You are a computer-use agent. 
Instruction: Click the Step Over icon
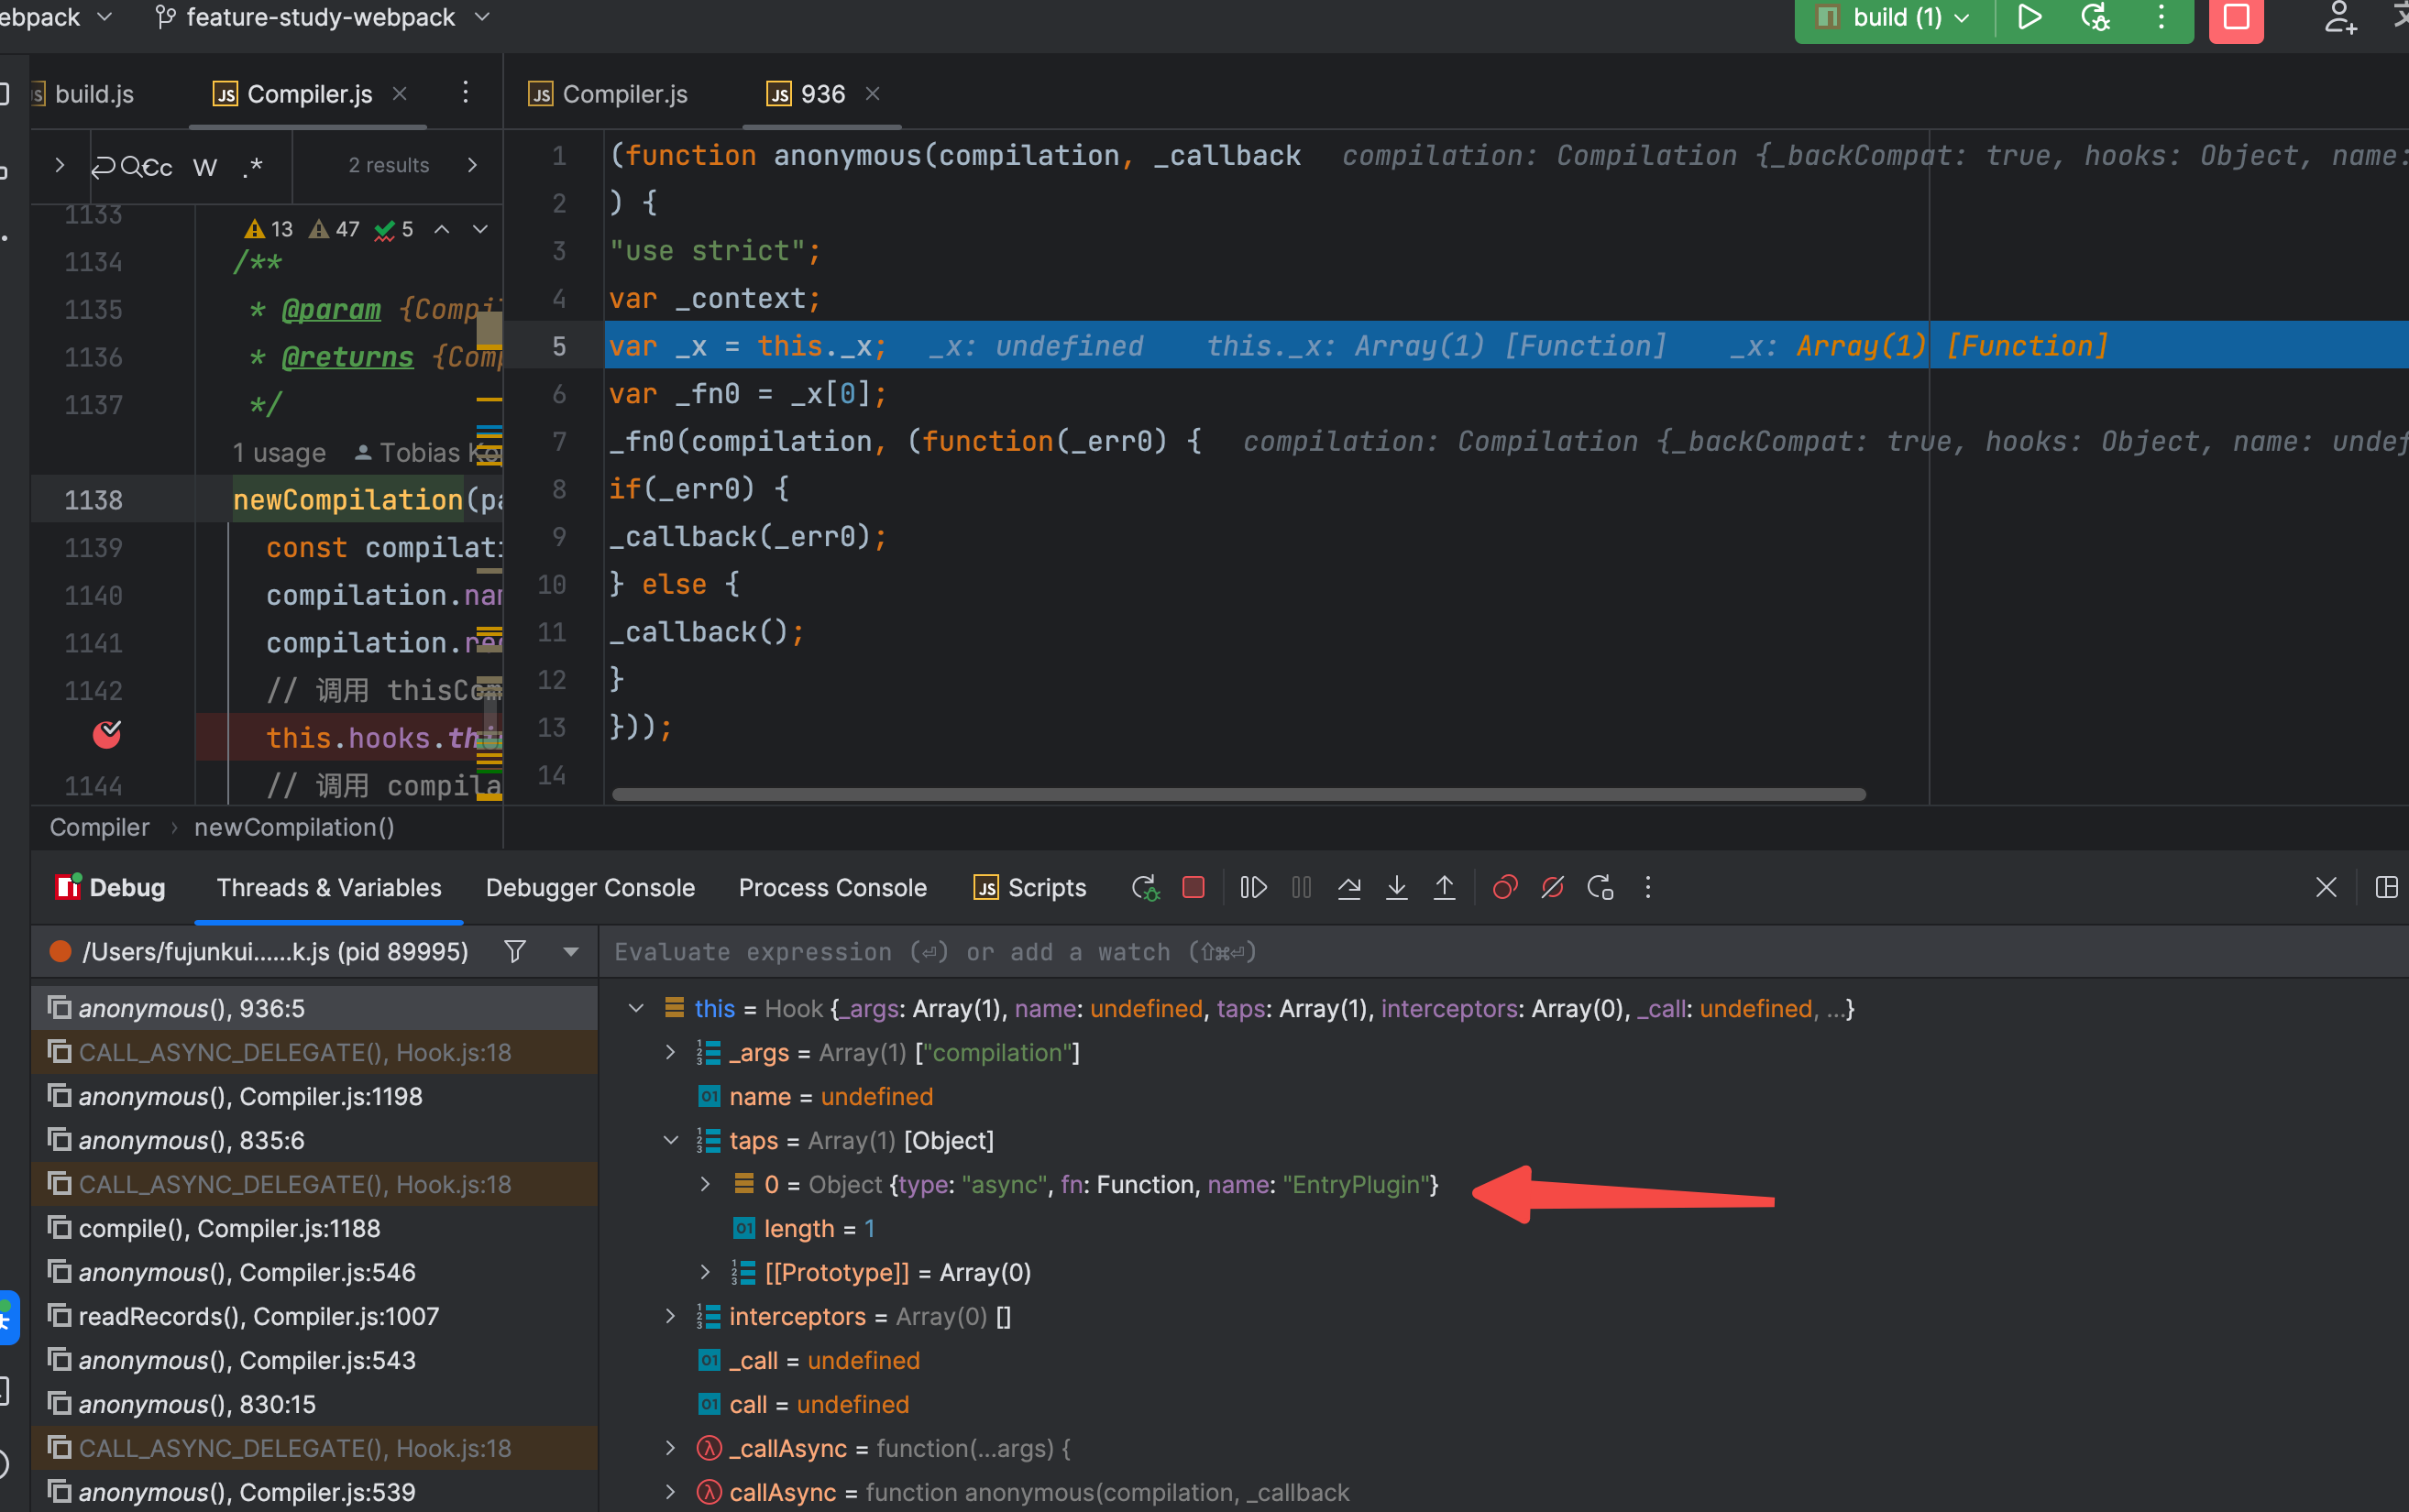click(1349, 887)
